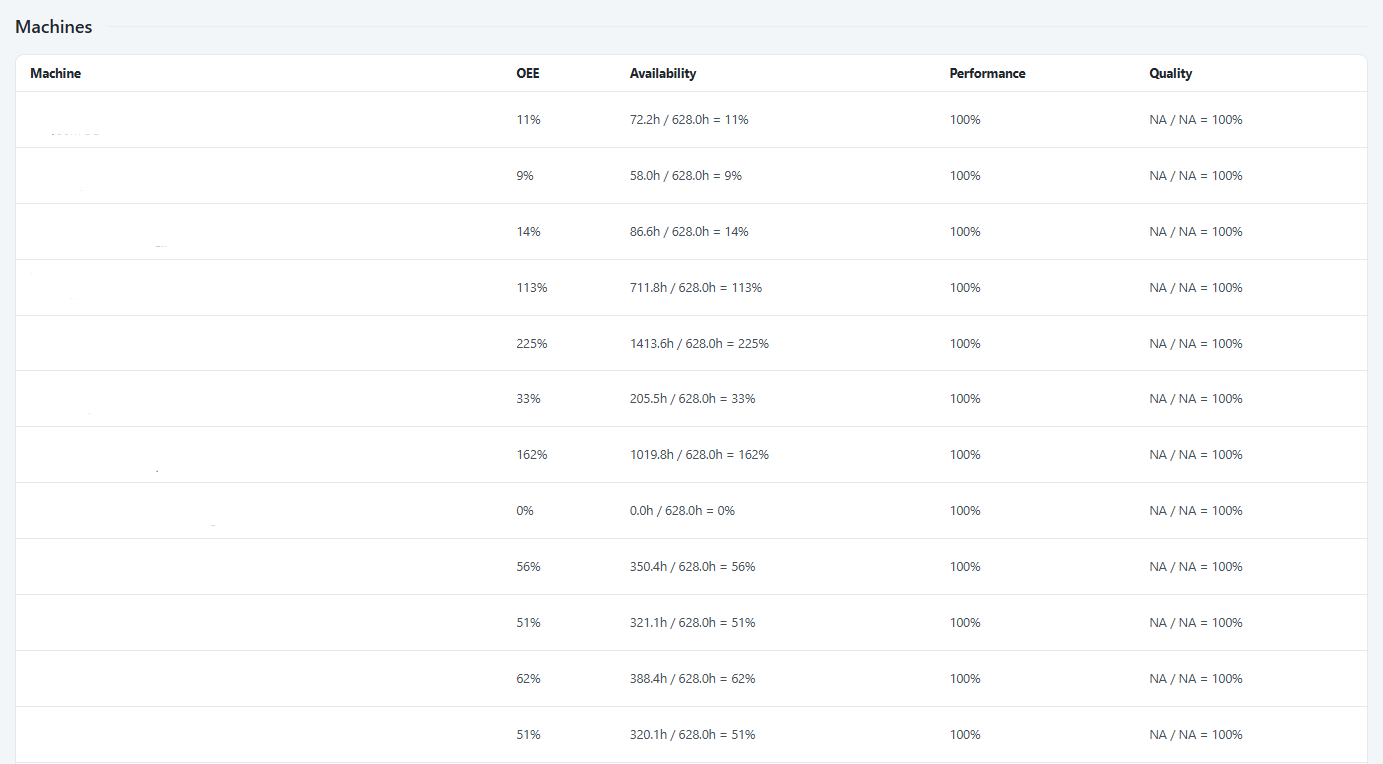This screenshot has height=764, width=1383.
Task: Click the 0.0h / 628.0h availability cell
Action: tap(682, 511)
